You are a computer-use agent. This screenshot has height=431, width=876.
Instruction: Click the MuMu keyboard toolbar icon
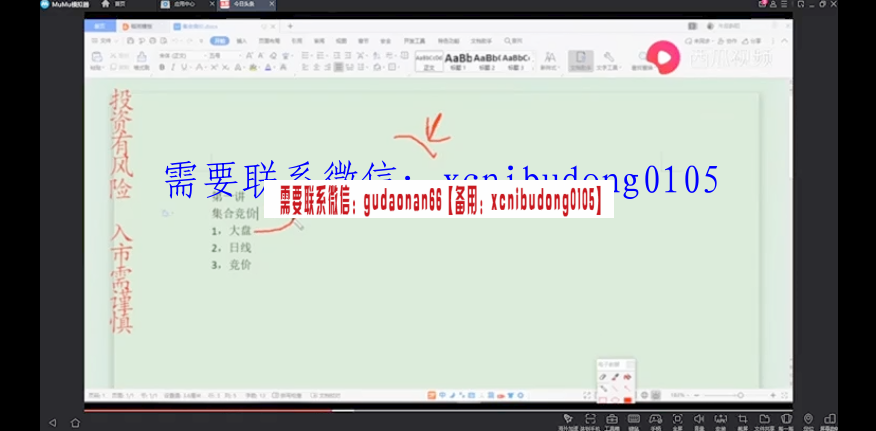tap(634, 419)
